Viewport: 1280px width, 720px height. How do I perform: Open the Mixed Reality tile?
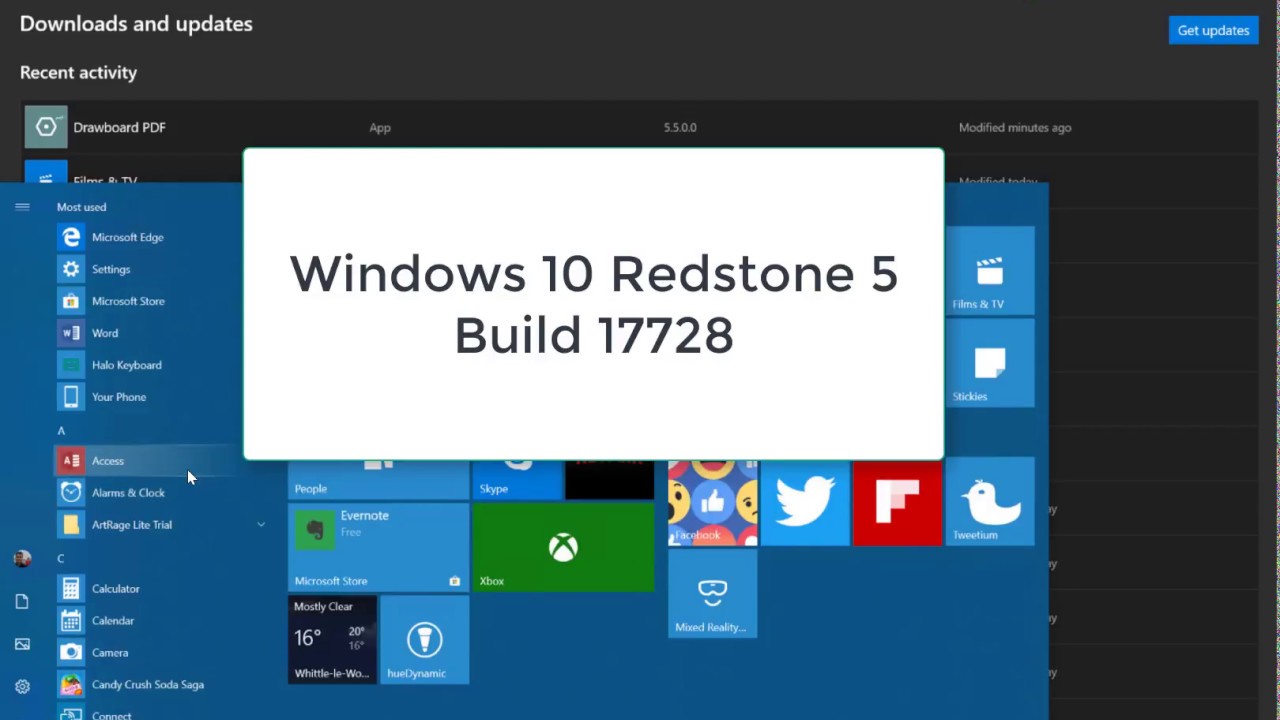click(713, 593)
